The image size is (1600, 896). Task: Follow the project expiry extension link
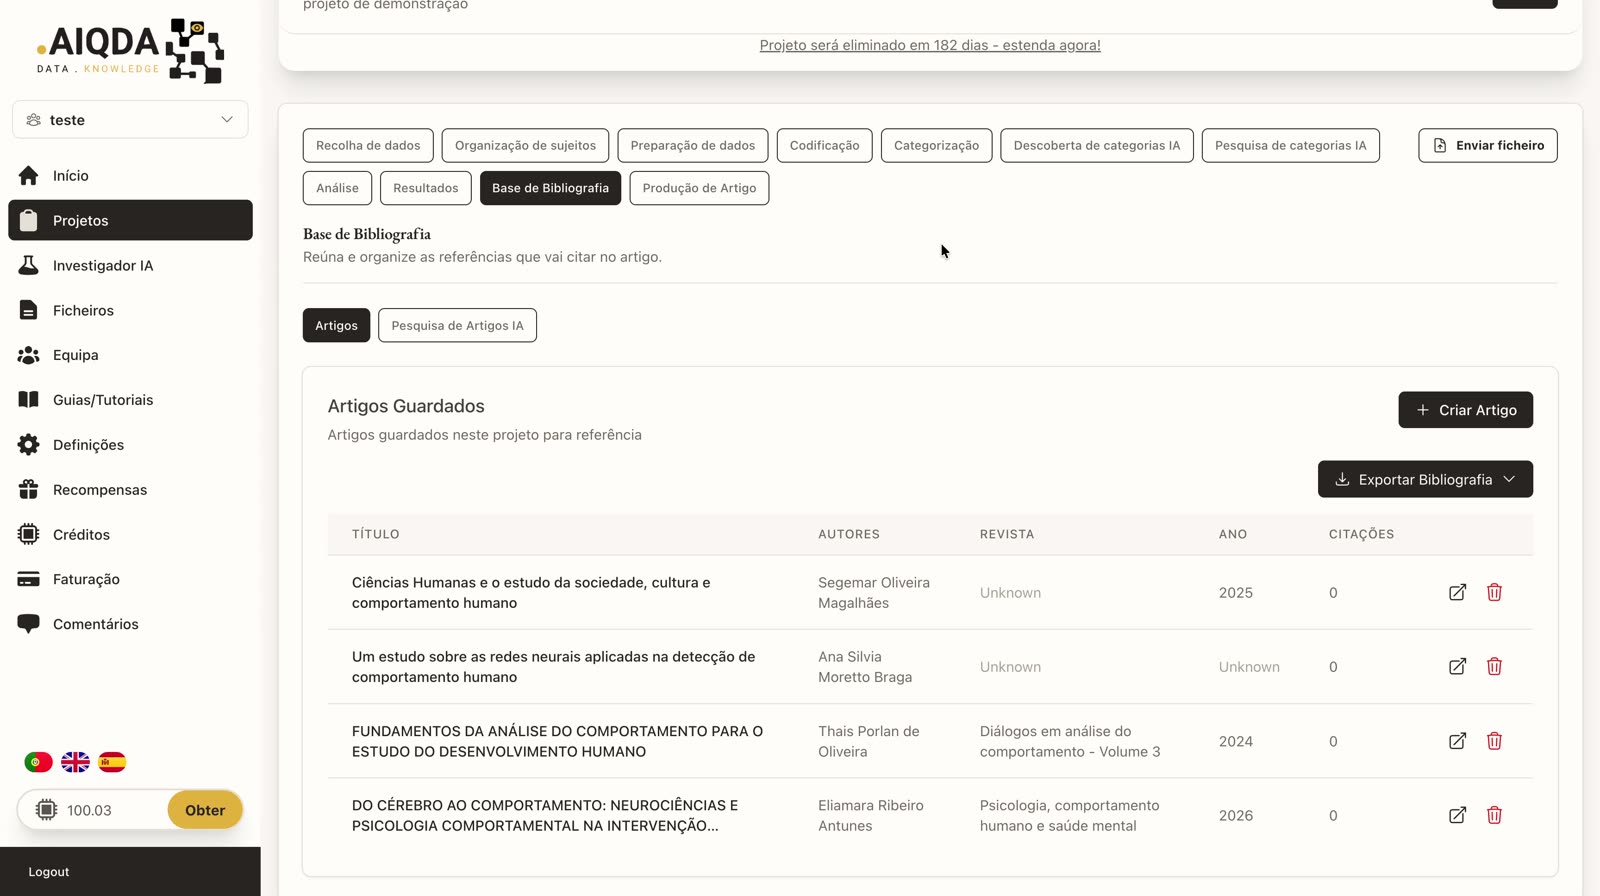[930, 45]
